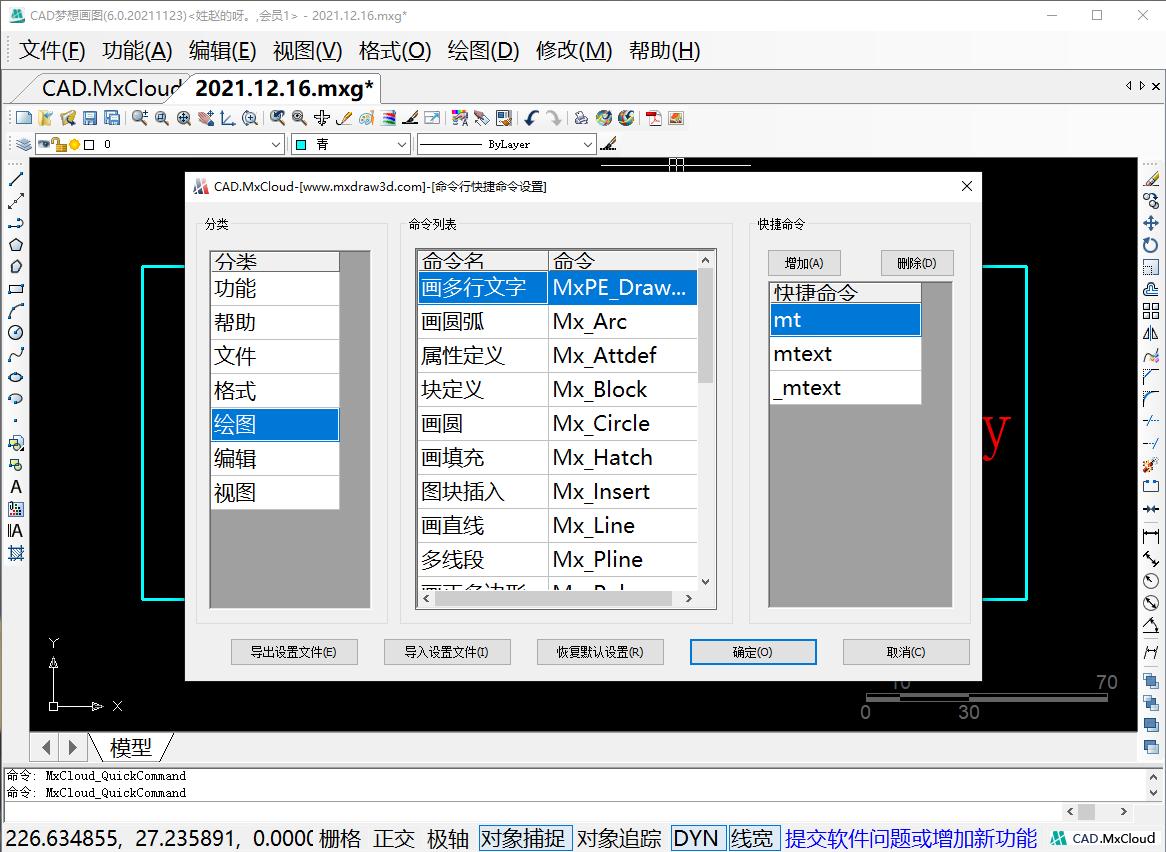Toggle 正交 mode in the status bar
This screenshot has width=1166, height=852.
click(x=393, y=838)
